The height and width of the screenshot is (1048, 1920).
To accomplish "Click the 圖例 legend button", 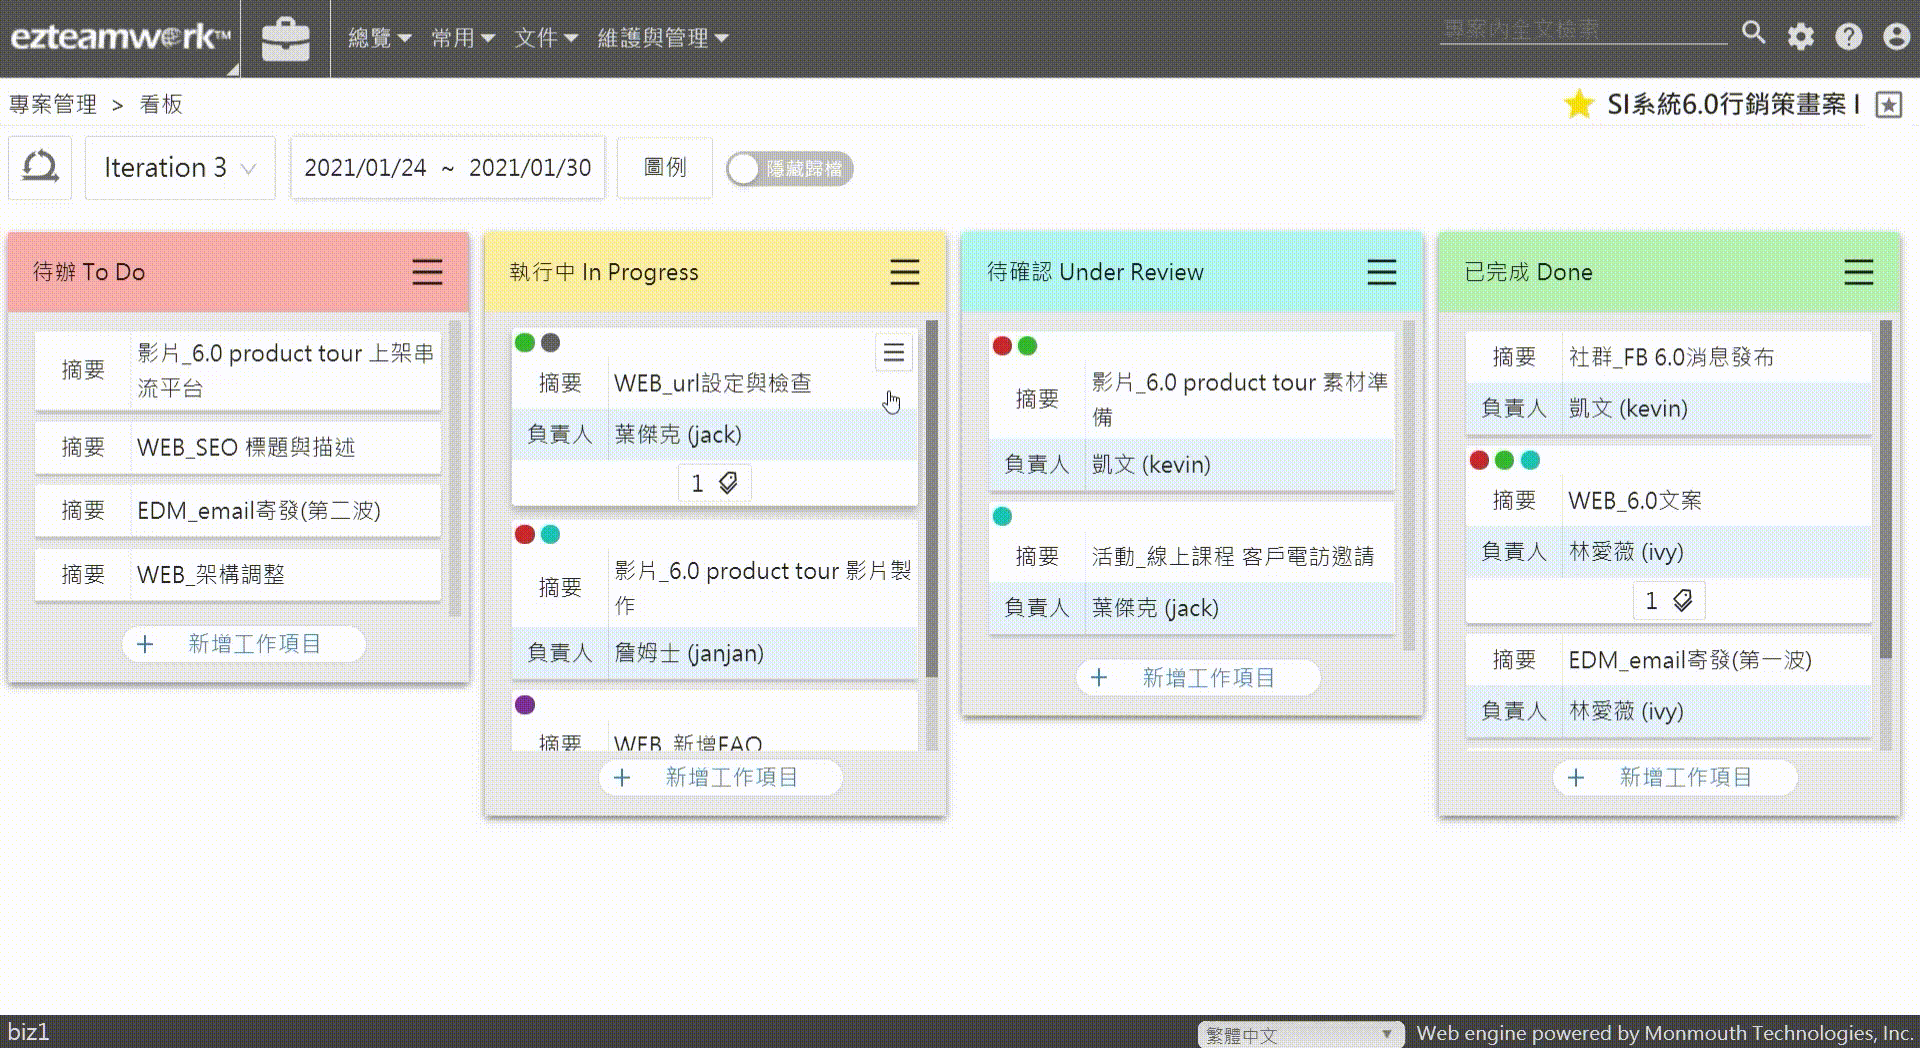I will (x=664, y=168).
